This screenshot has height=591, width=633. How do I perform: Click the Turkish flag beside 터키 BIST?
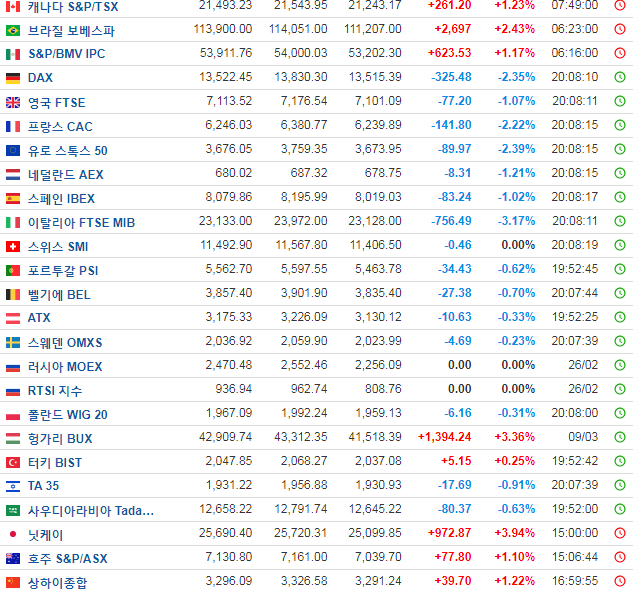(x=13, y=462)
